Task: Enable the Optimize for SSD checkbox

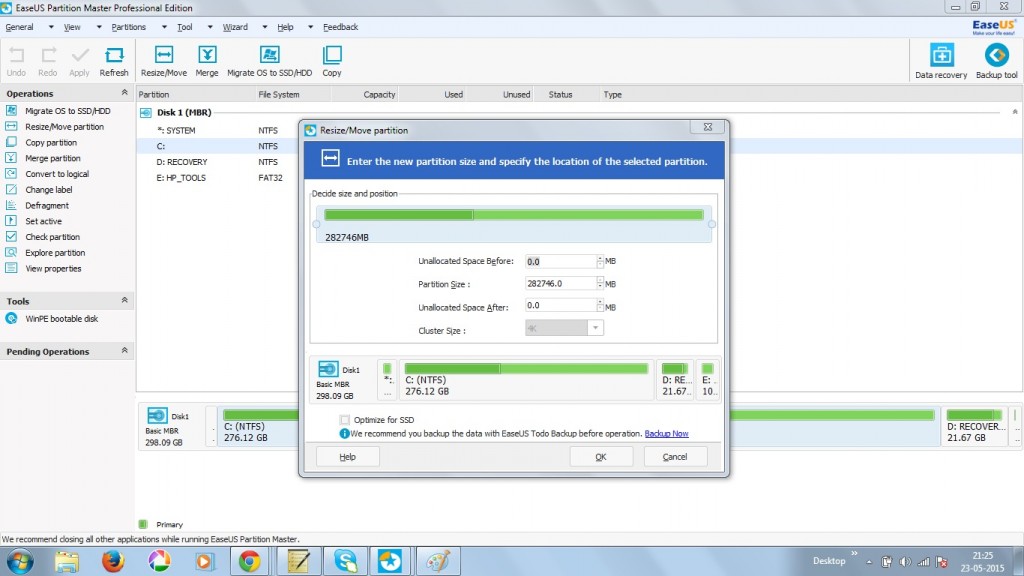Action: tap(344, 420)
